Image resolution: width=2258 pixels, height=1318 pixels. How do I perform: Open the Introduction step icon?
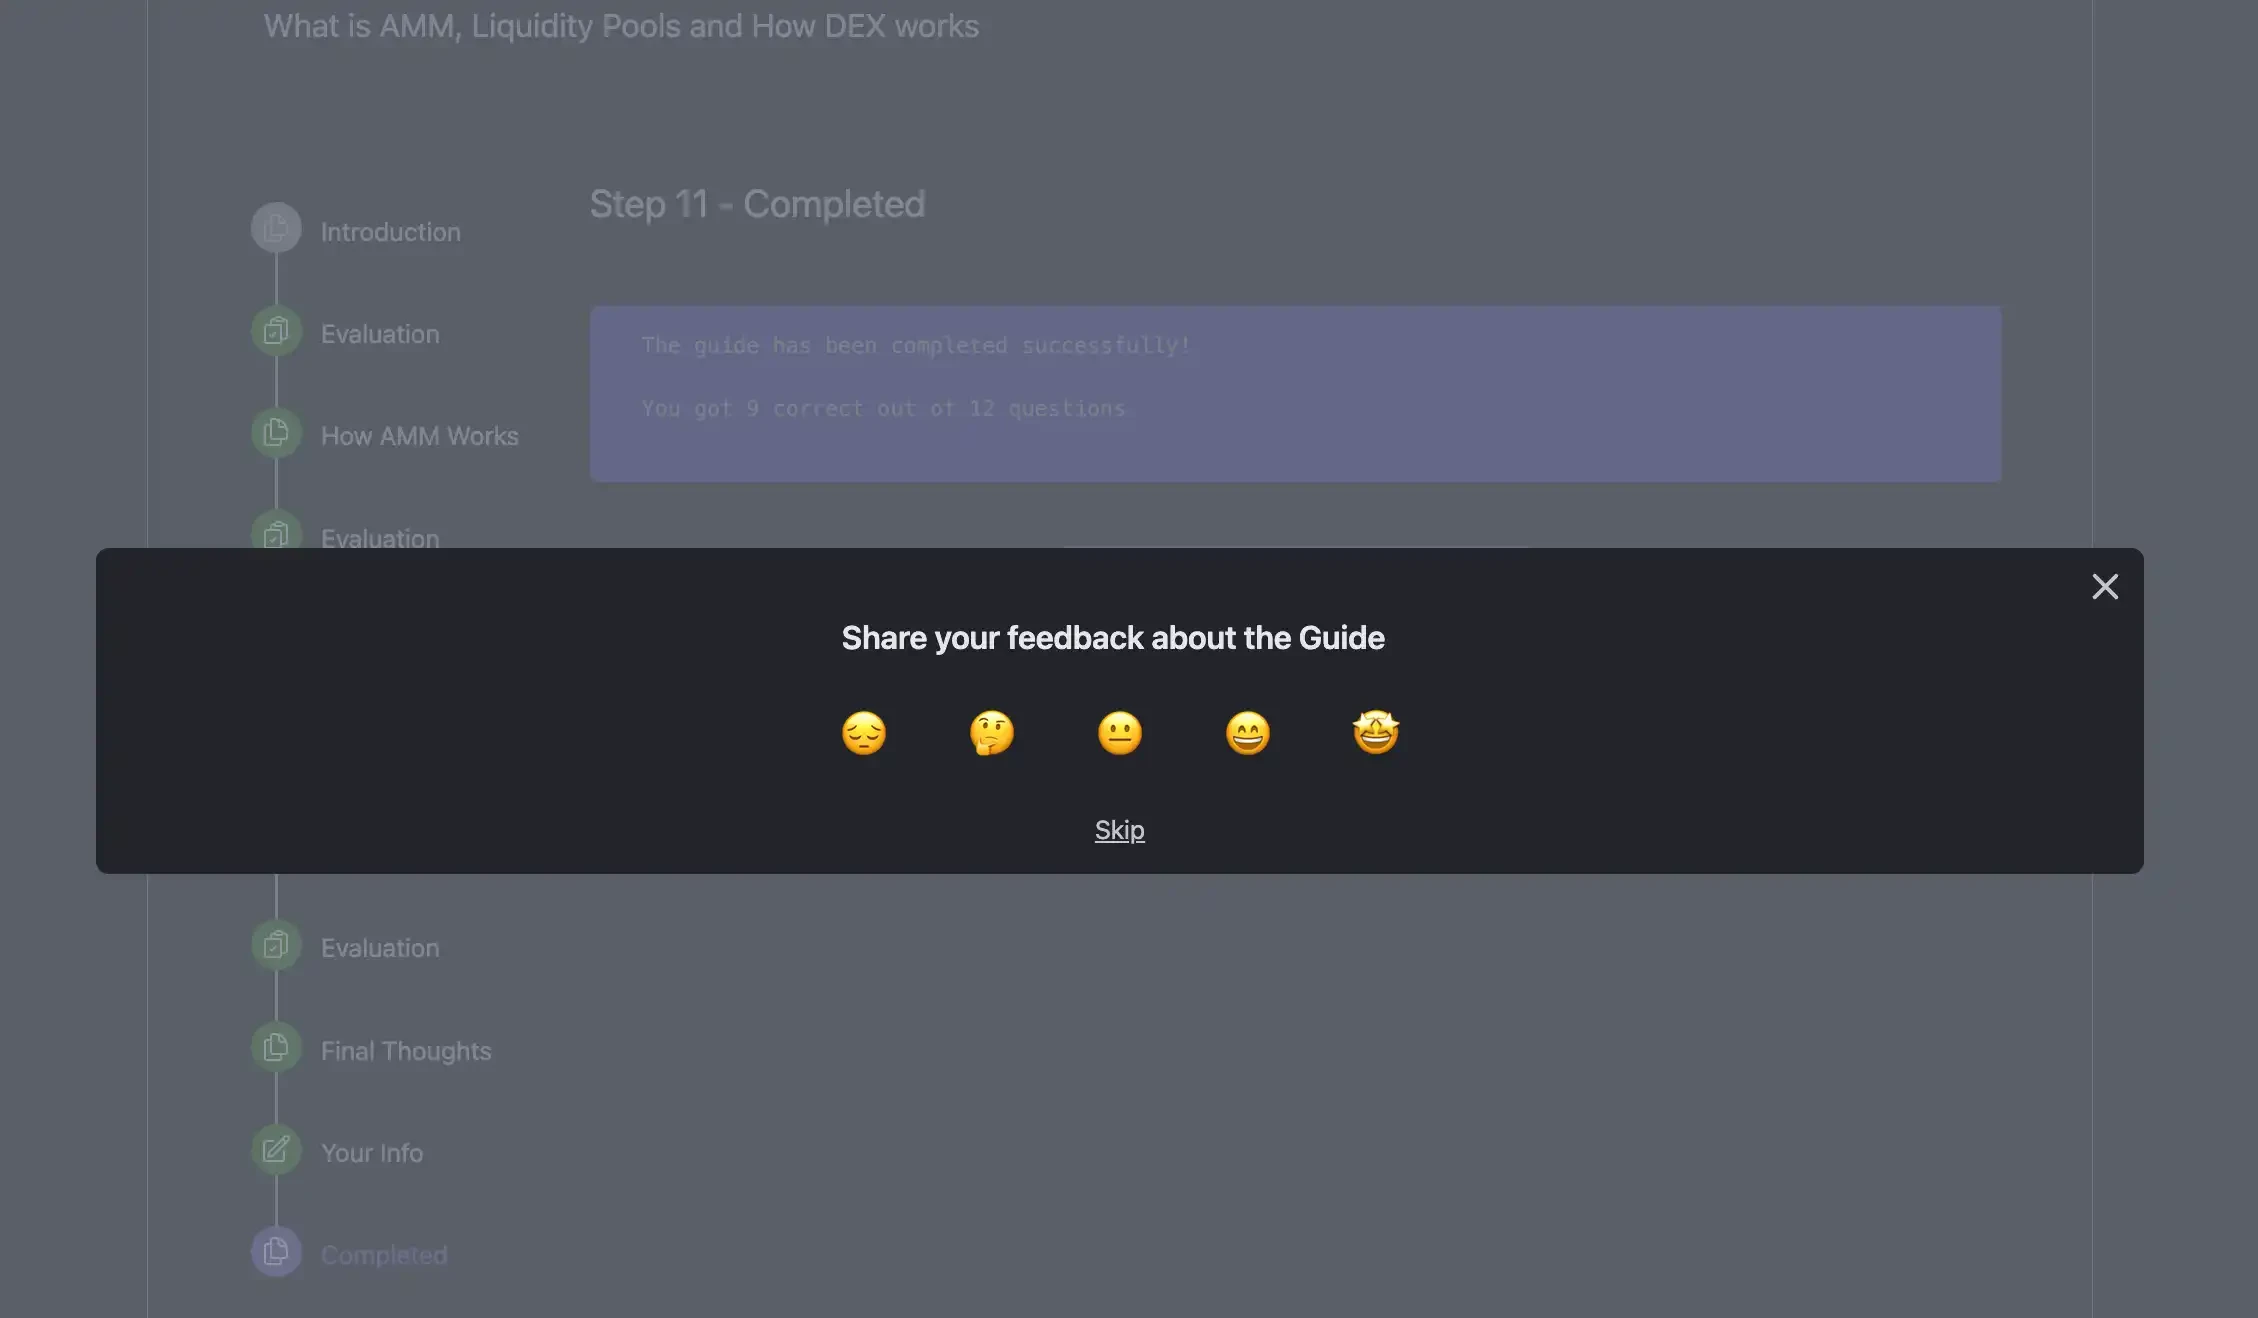tap(276, 229)
